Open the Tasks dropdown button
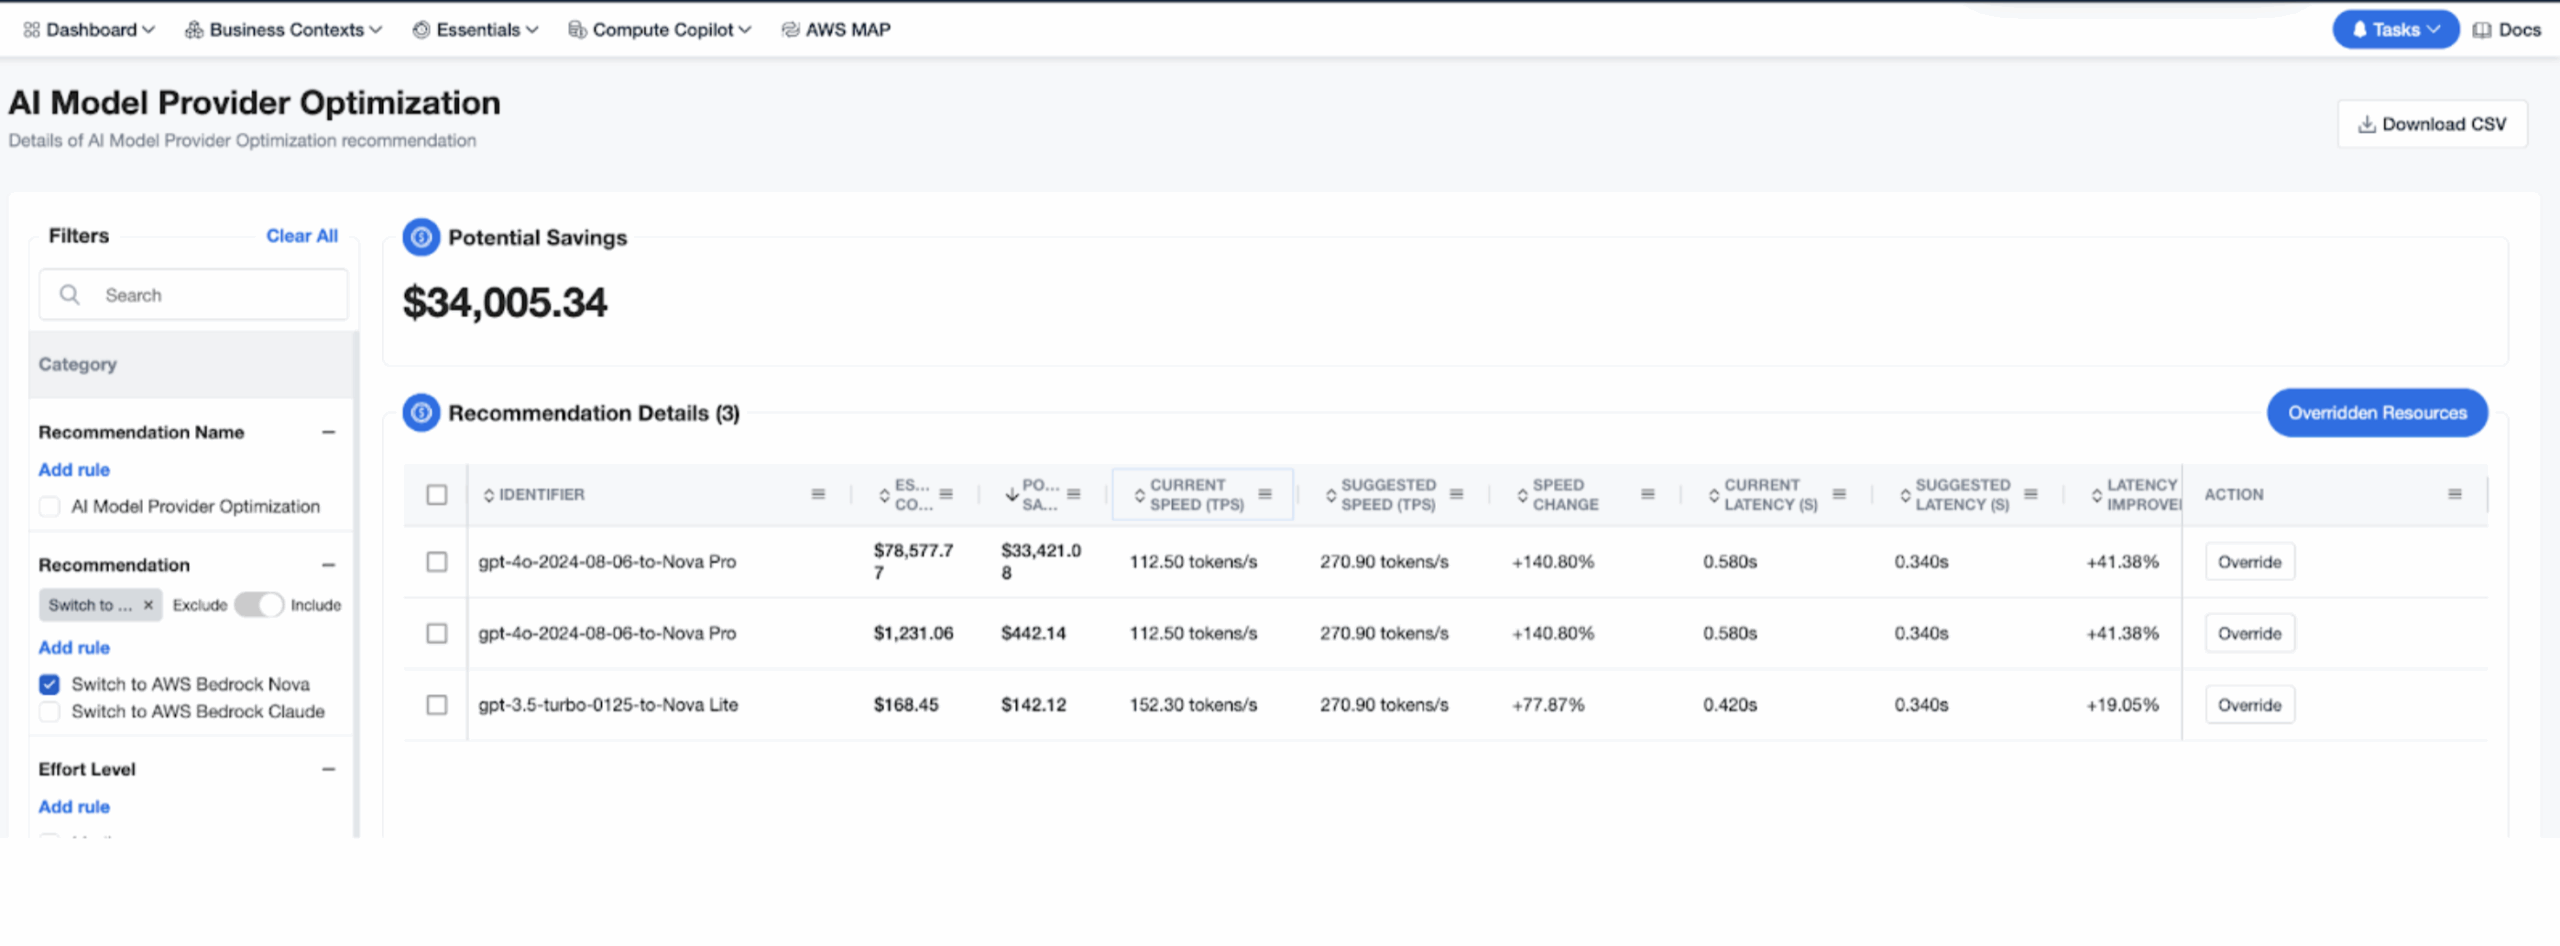 tap(2395, 30)
